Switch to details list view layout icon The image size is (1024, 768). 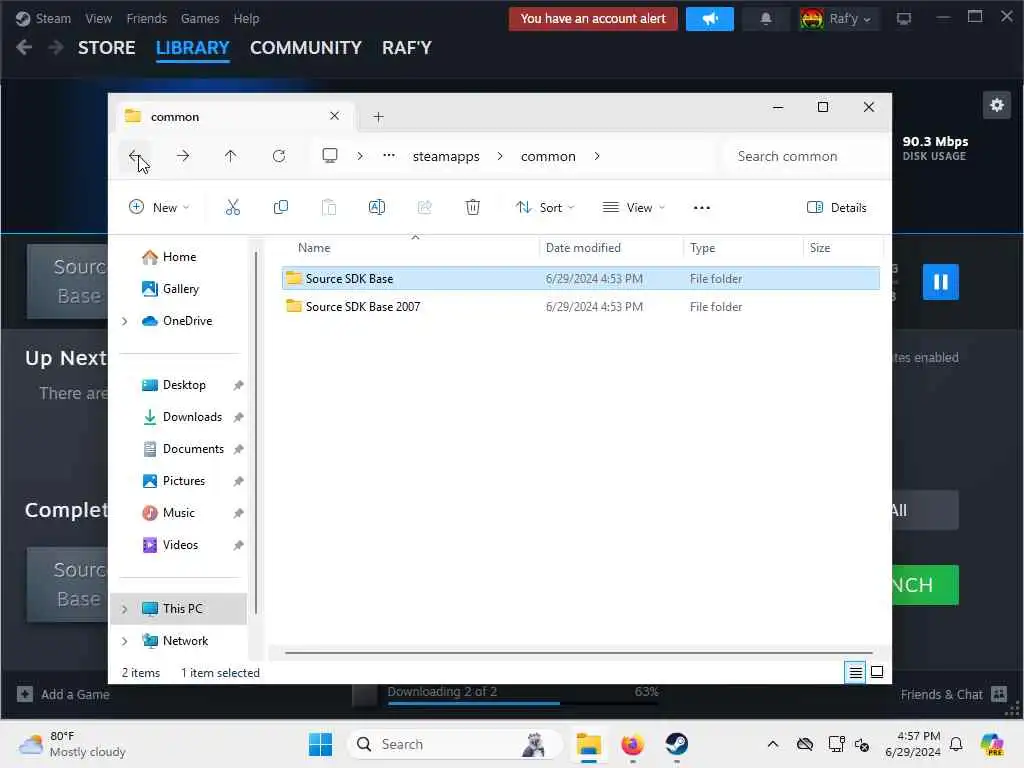pos(856,672)
